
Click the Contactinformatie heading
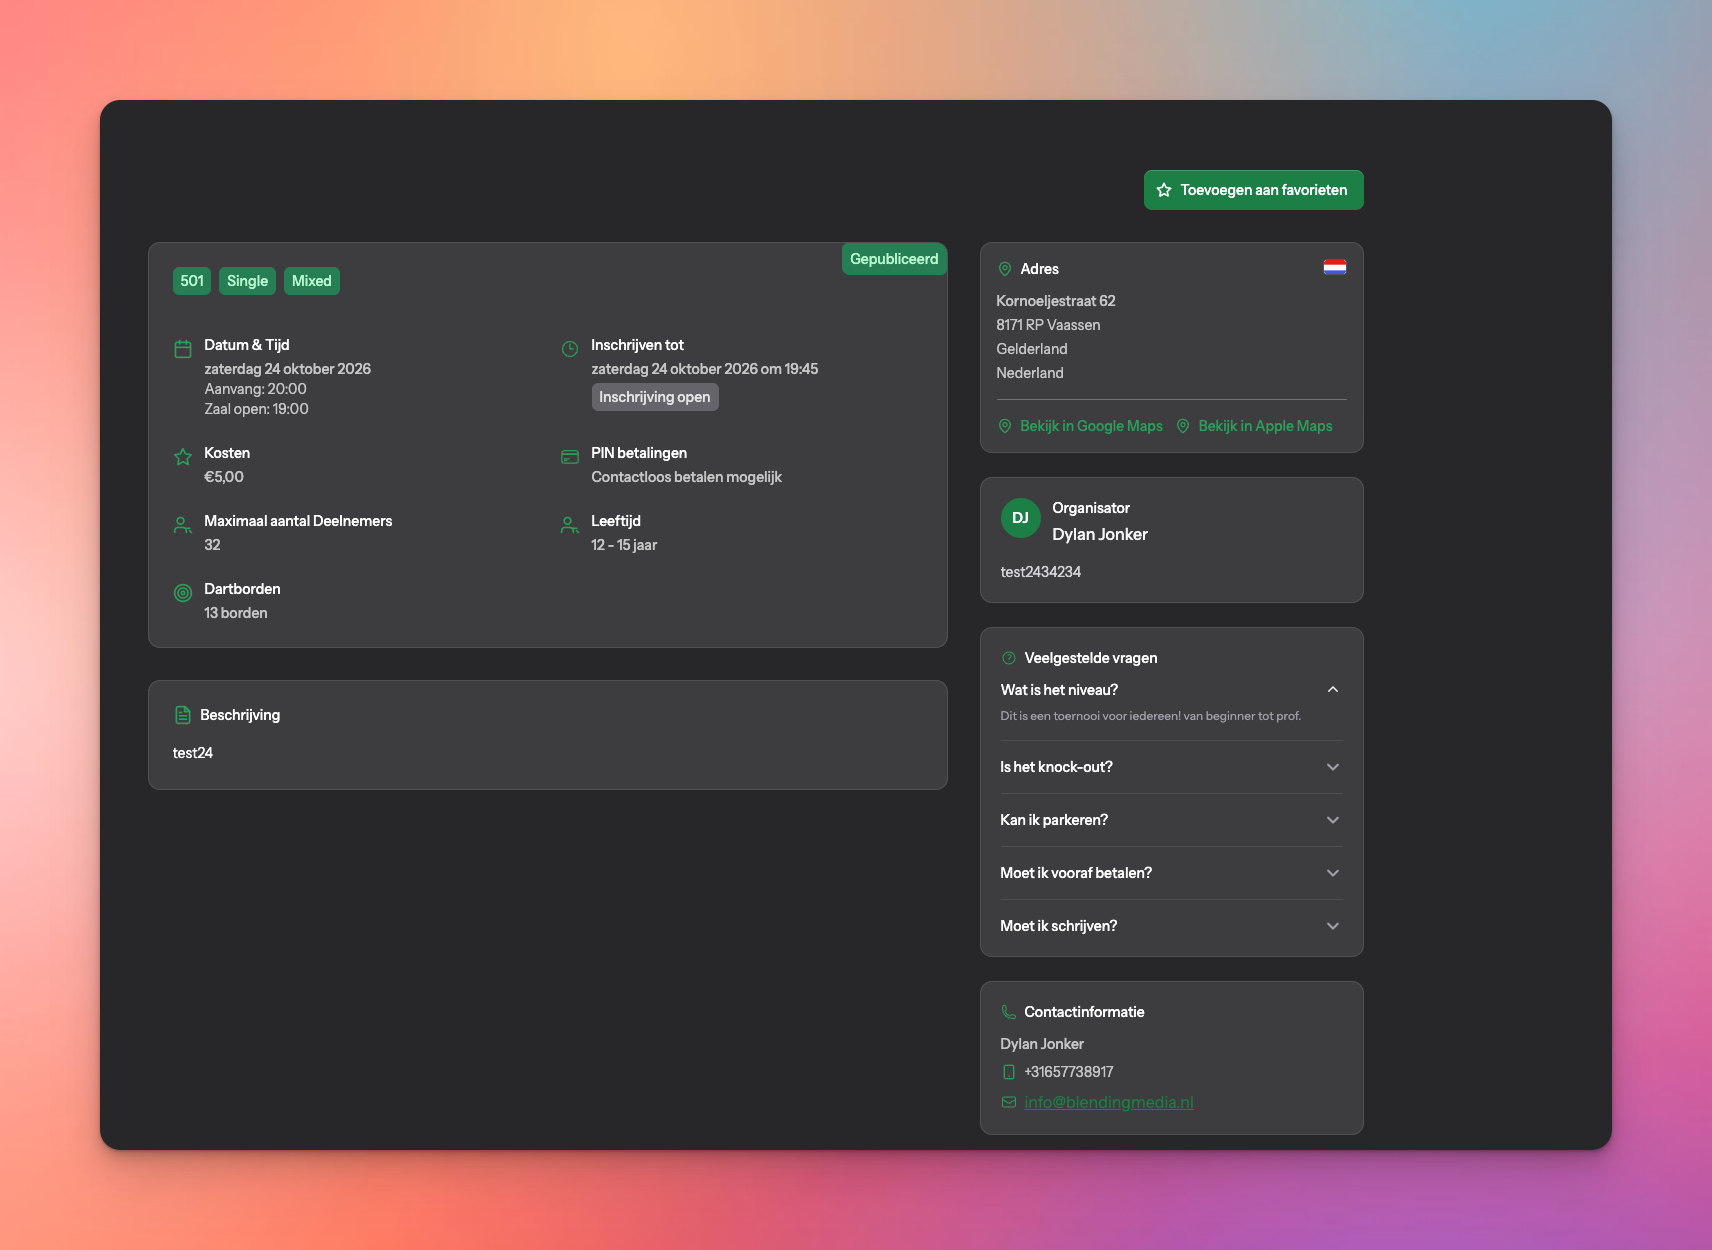1084,1012
